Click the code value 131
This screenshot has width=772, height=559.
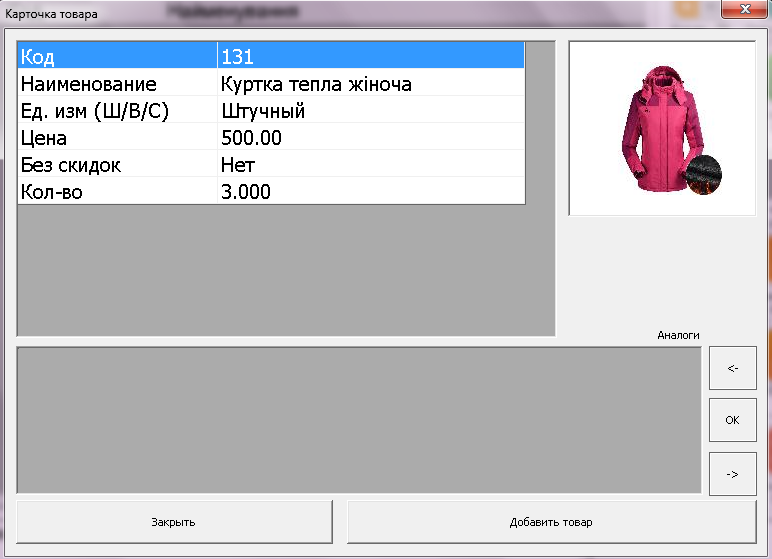click(x=370, y=56)
